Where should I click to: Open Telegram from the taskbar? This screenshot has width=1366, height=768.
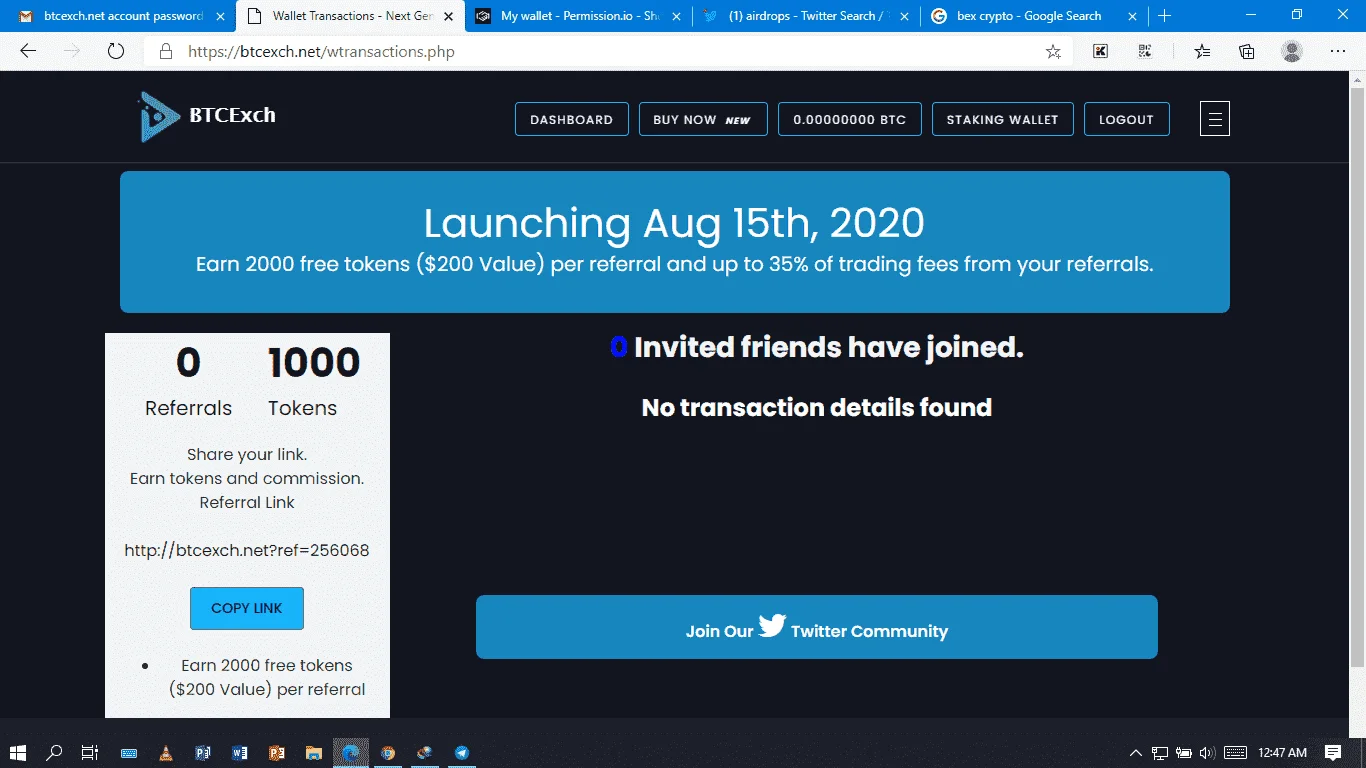point(462,753)
